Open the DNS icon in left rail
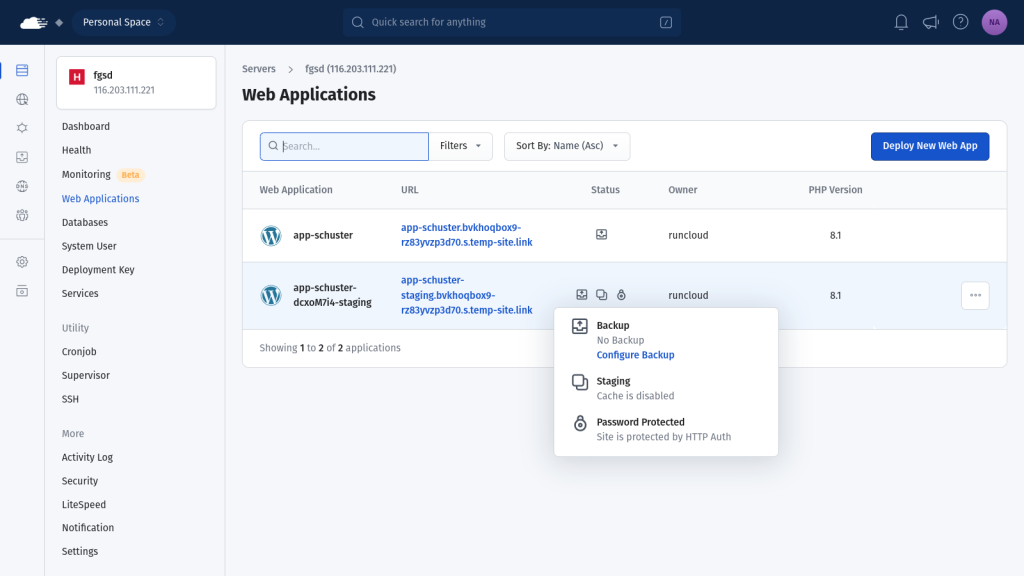Screen dimensions: 1024x576 pyautogui.click(x=22, y=186)
